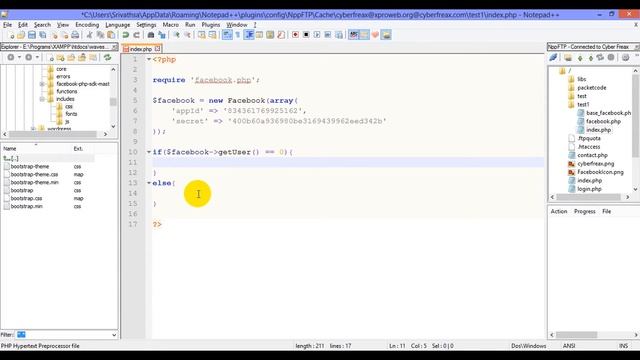The height and width of the screenshot is (360, 640).
Task: Select cyberfreax.png in NppFTP tree
Action: (596, 164)
